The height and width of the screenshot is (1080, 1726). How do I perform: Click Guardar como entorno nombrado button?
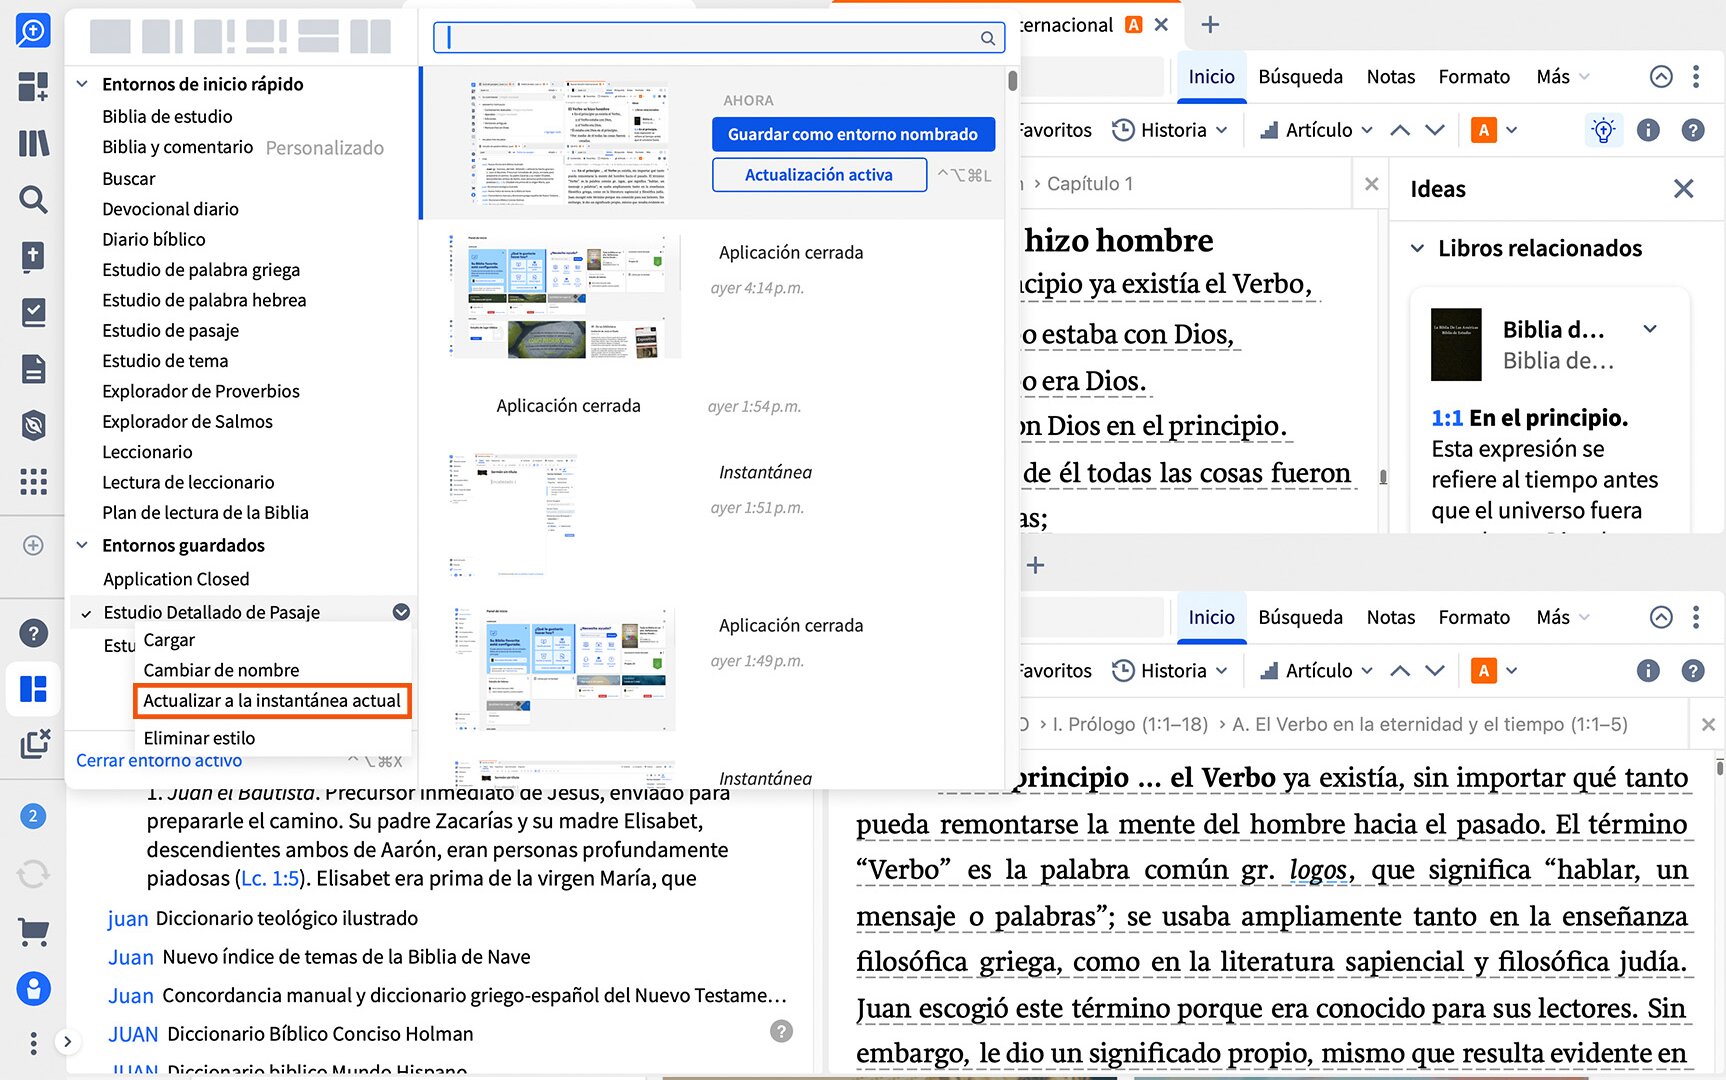tap(853, 134)
